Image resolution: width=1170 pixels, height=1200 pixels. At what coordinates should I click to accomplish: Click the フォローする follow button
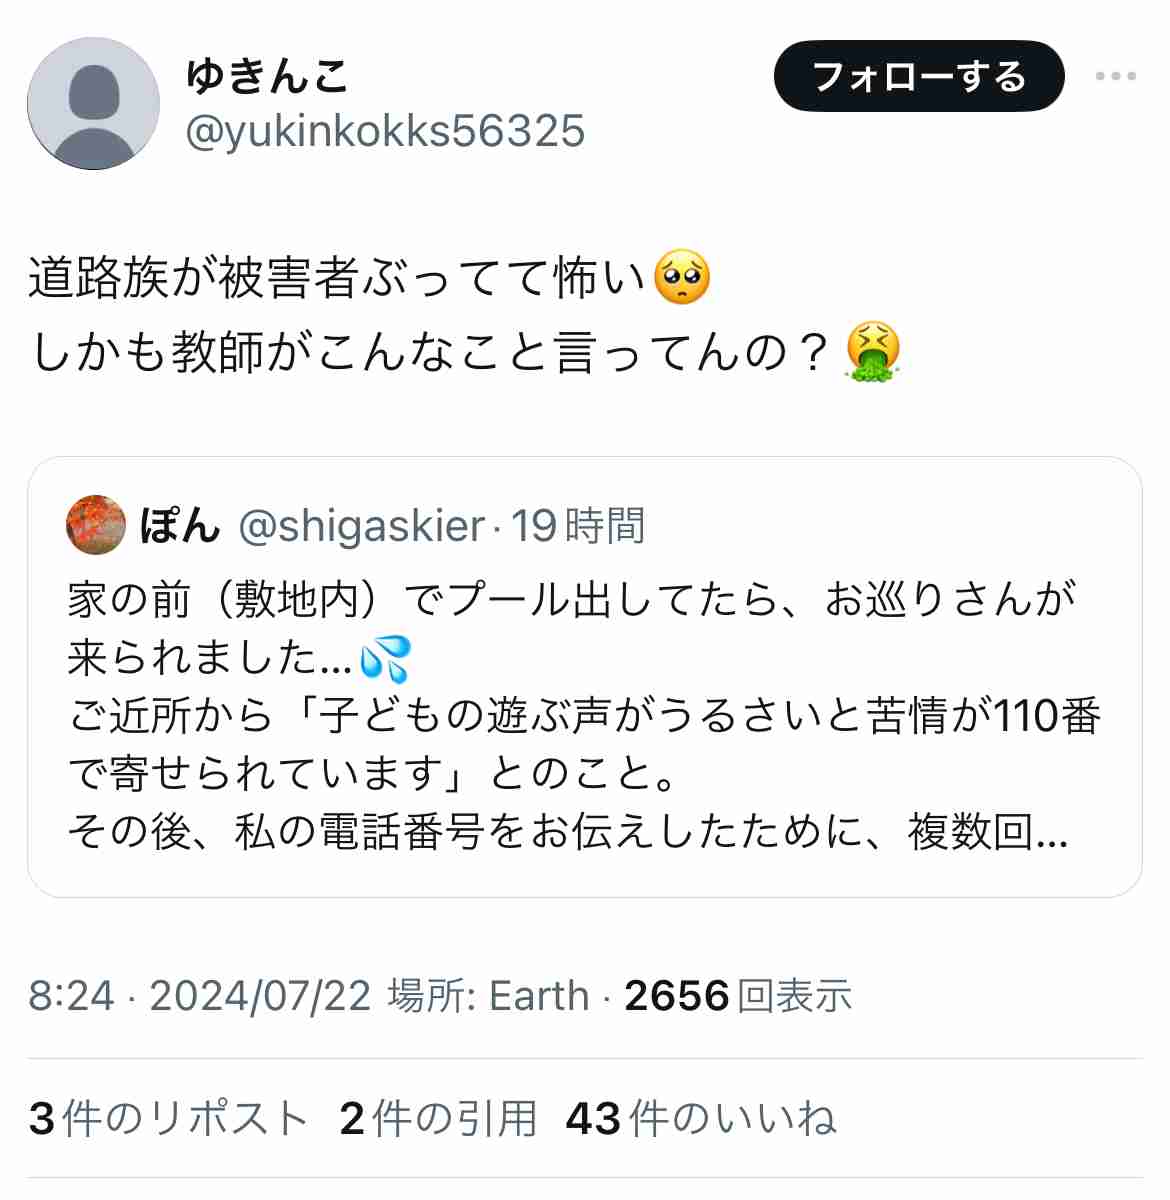[919, 76]
